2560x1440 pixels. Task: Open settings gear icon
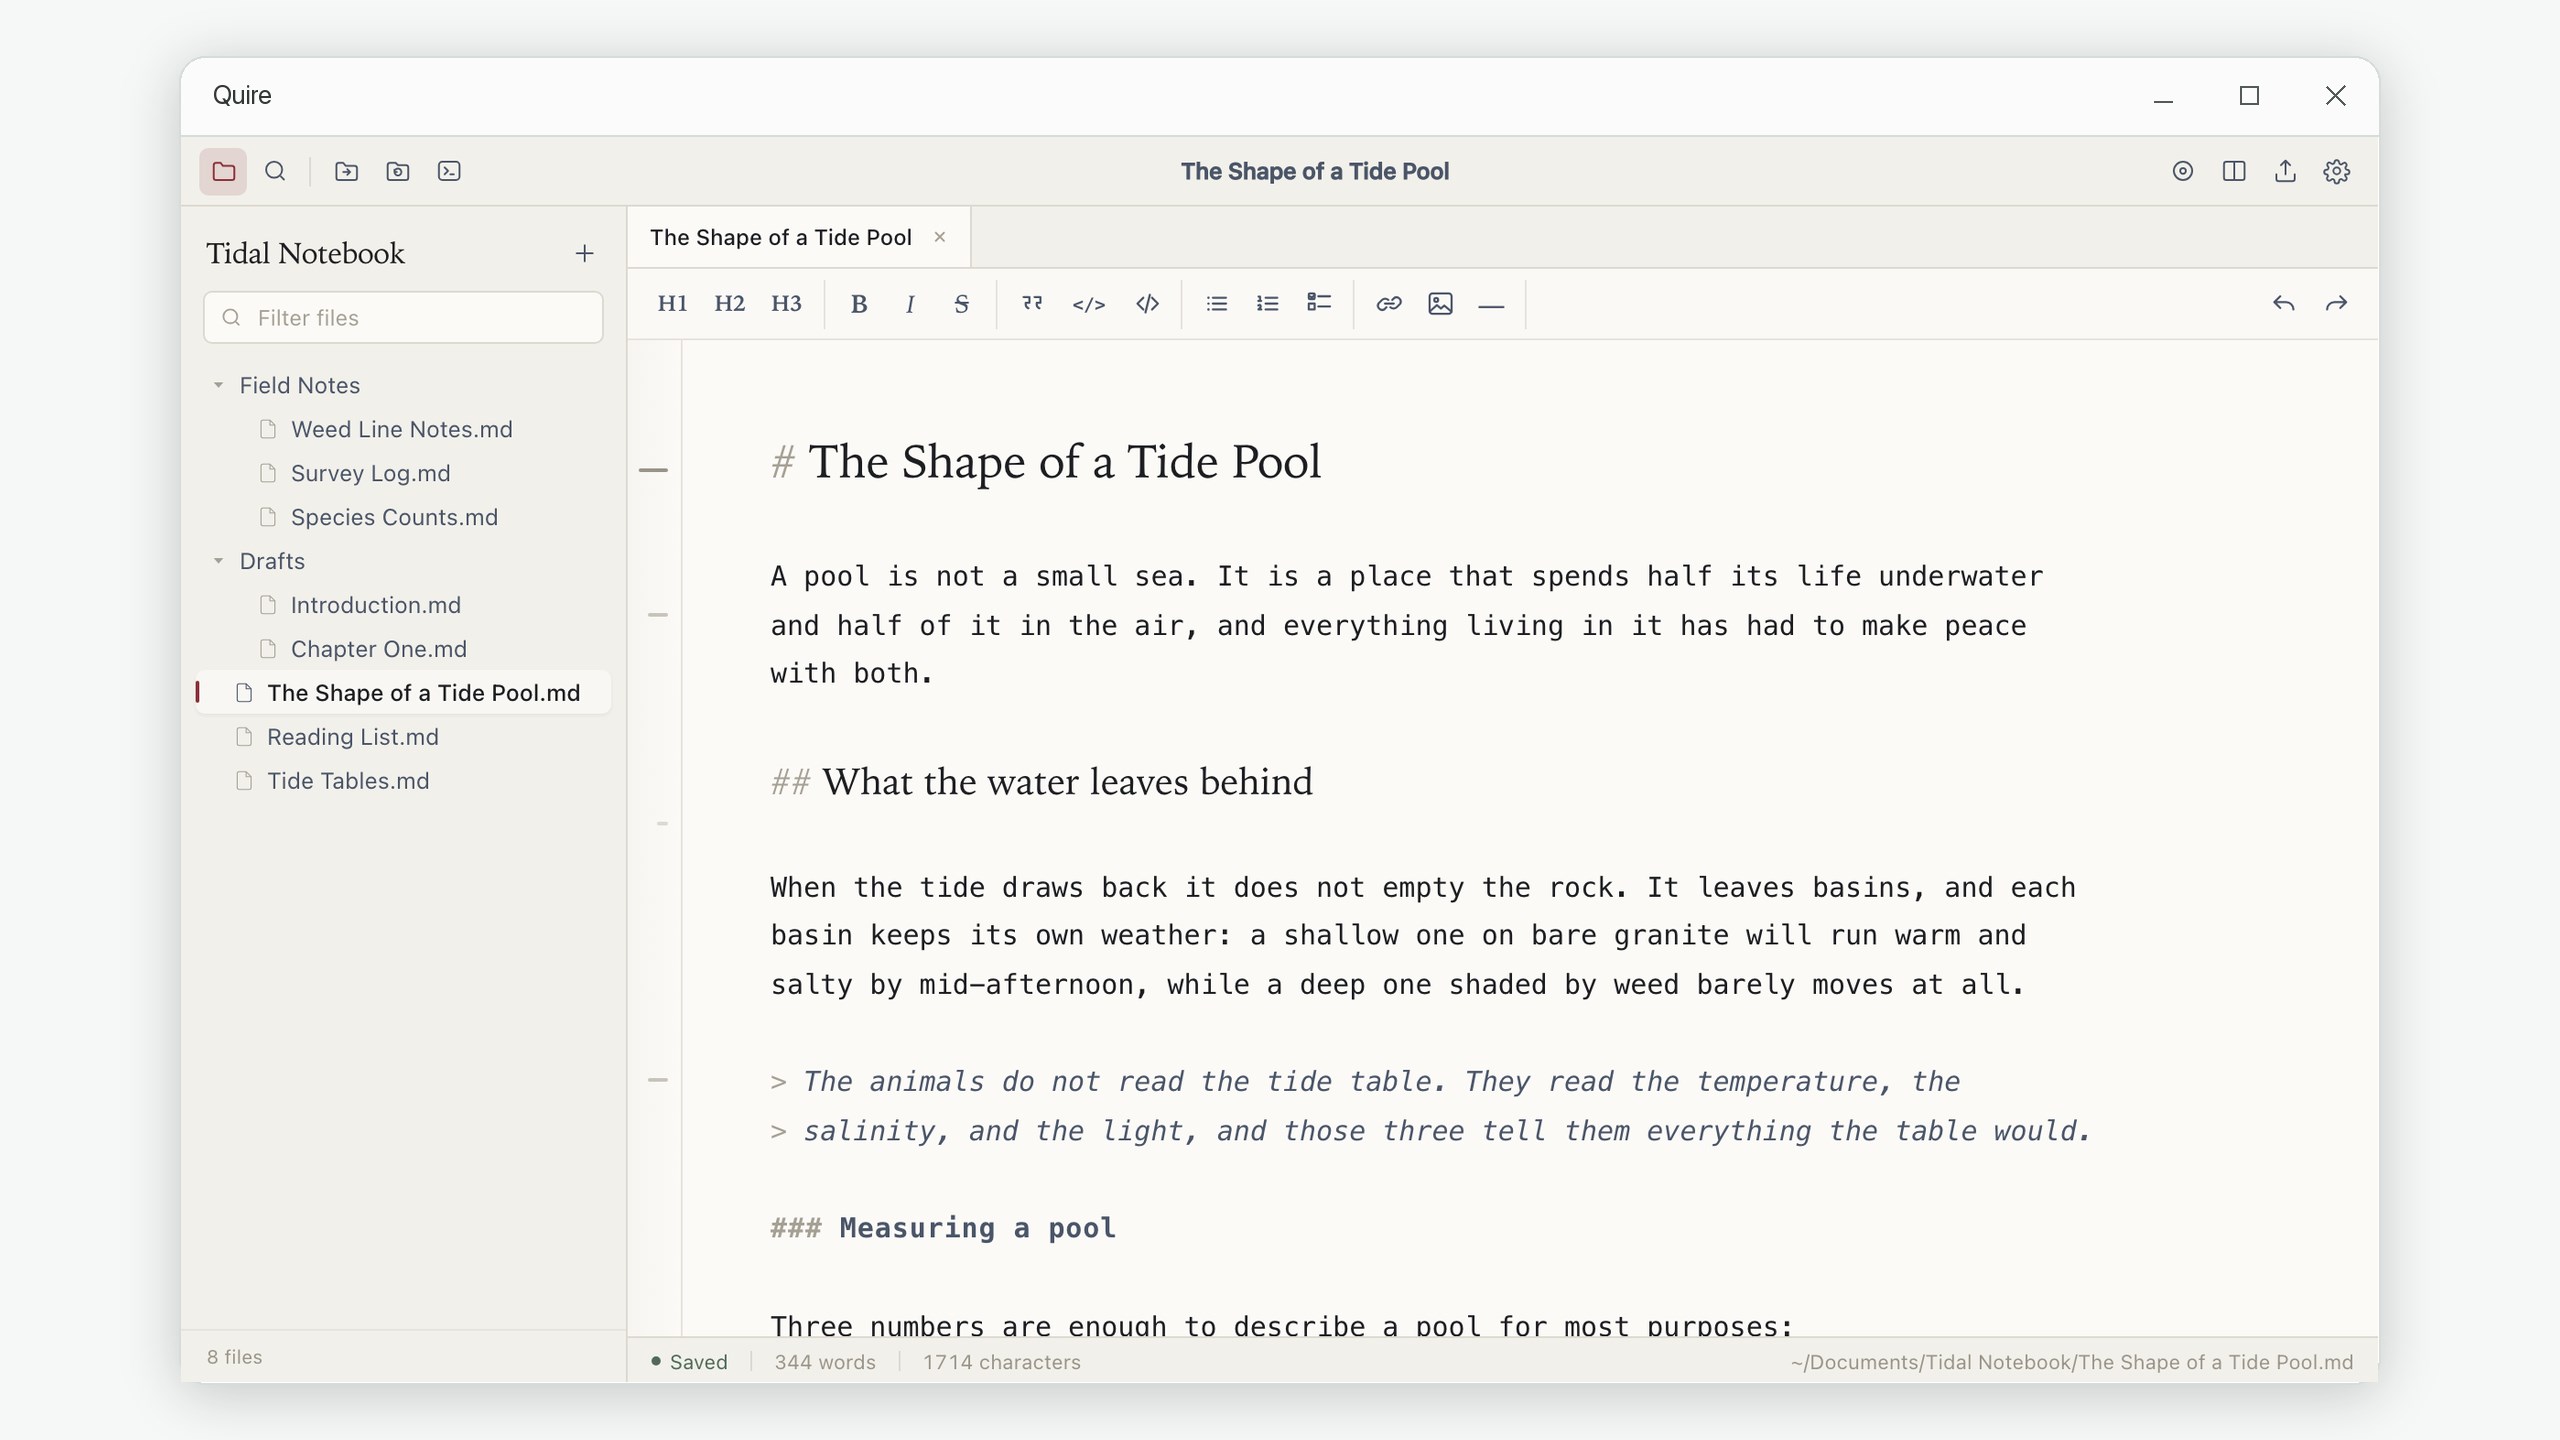coord(2336,171)
